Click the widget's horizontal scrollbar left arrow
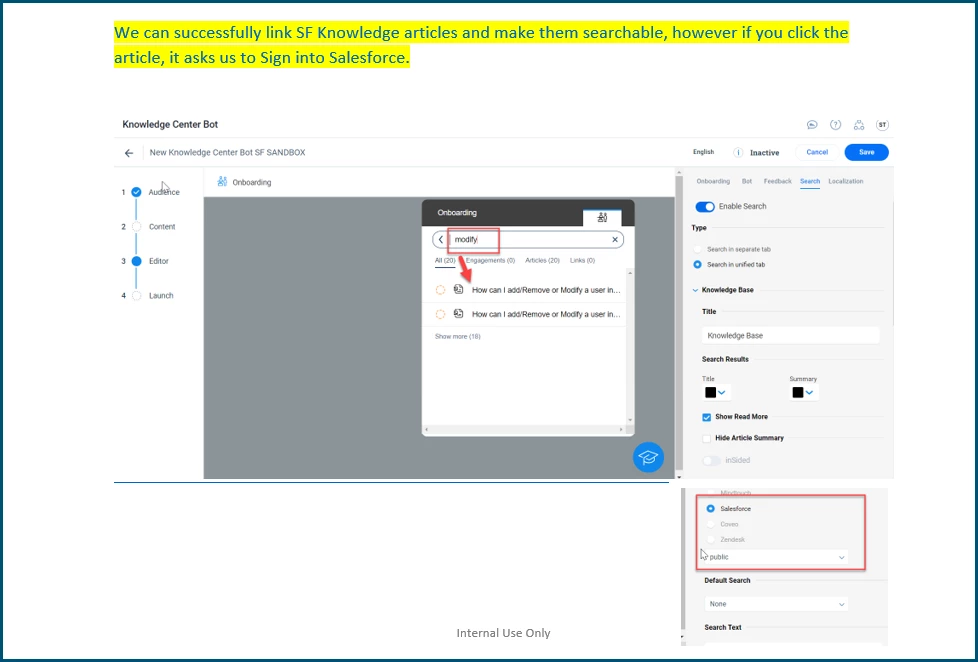This screenshot has width=978, height=662. 427,430
